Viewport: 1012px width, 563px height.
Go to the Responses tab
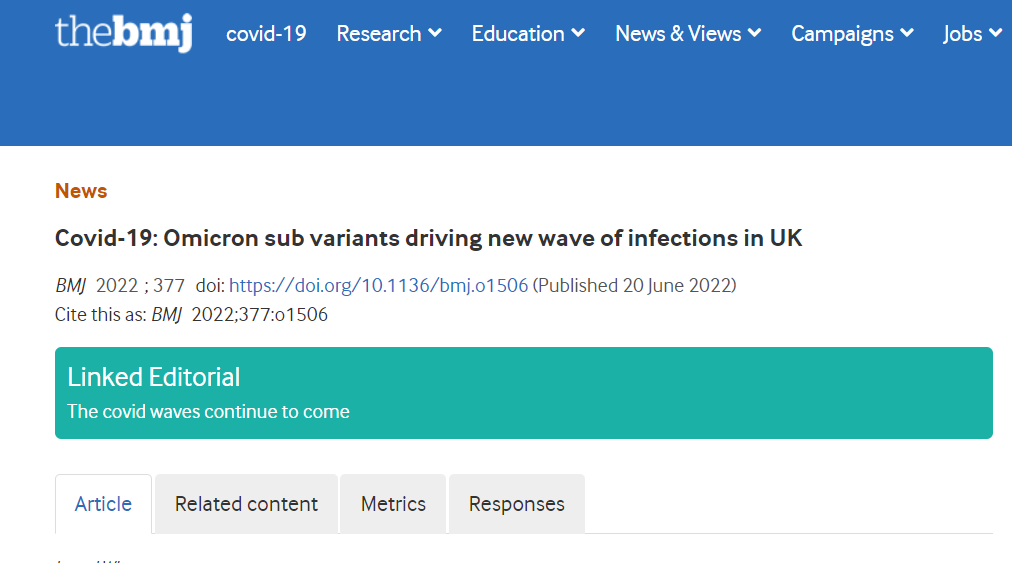(x=516, y=504)
